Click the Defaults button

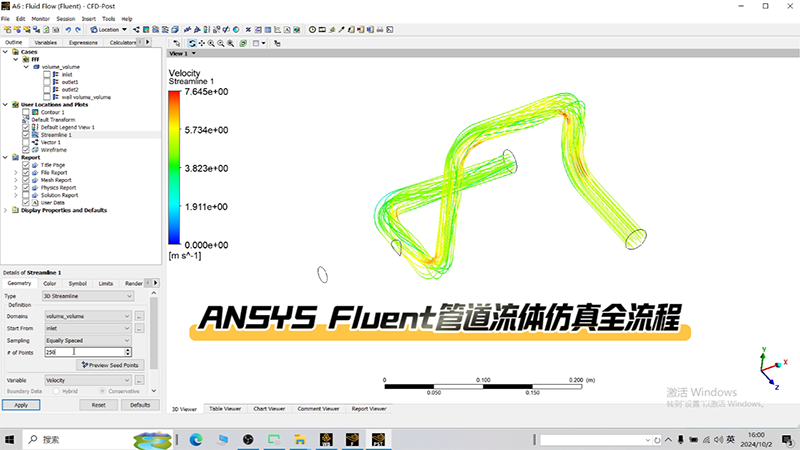pyautogui.click(x=140, y=405)
